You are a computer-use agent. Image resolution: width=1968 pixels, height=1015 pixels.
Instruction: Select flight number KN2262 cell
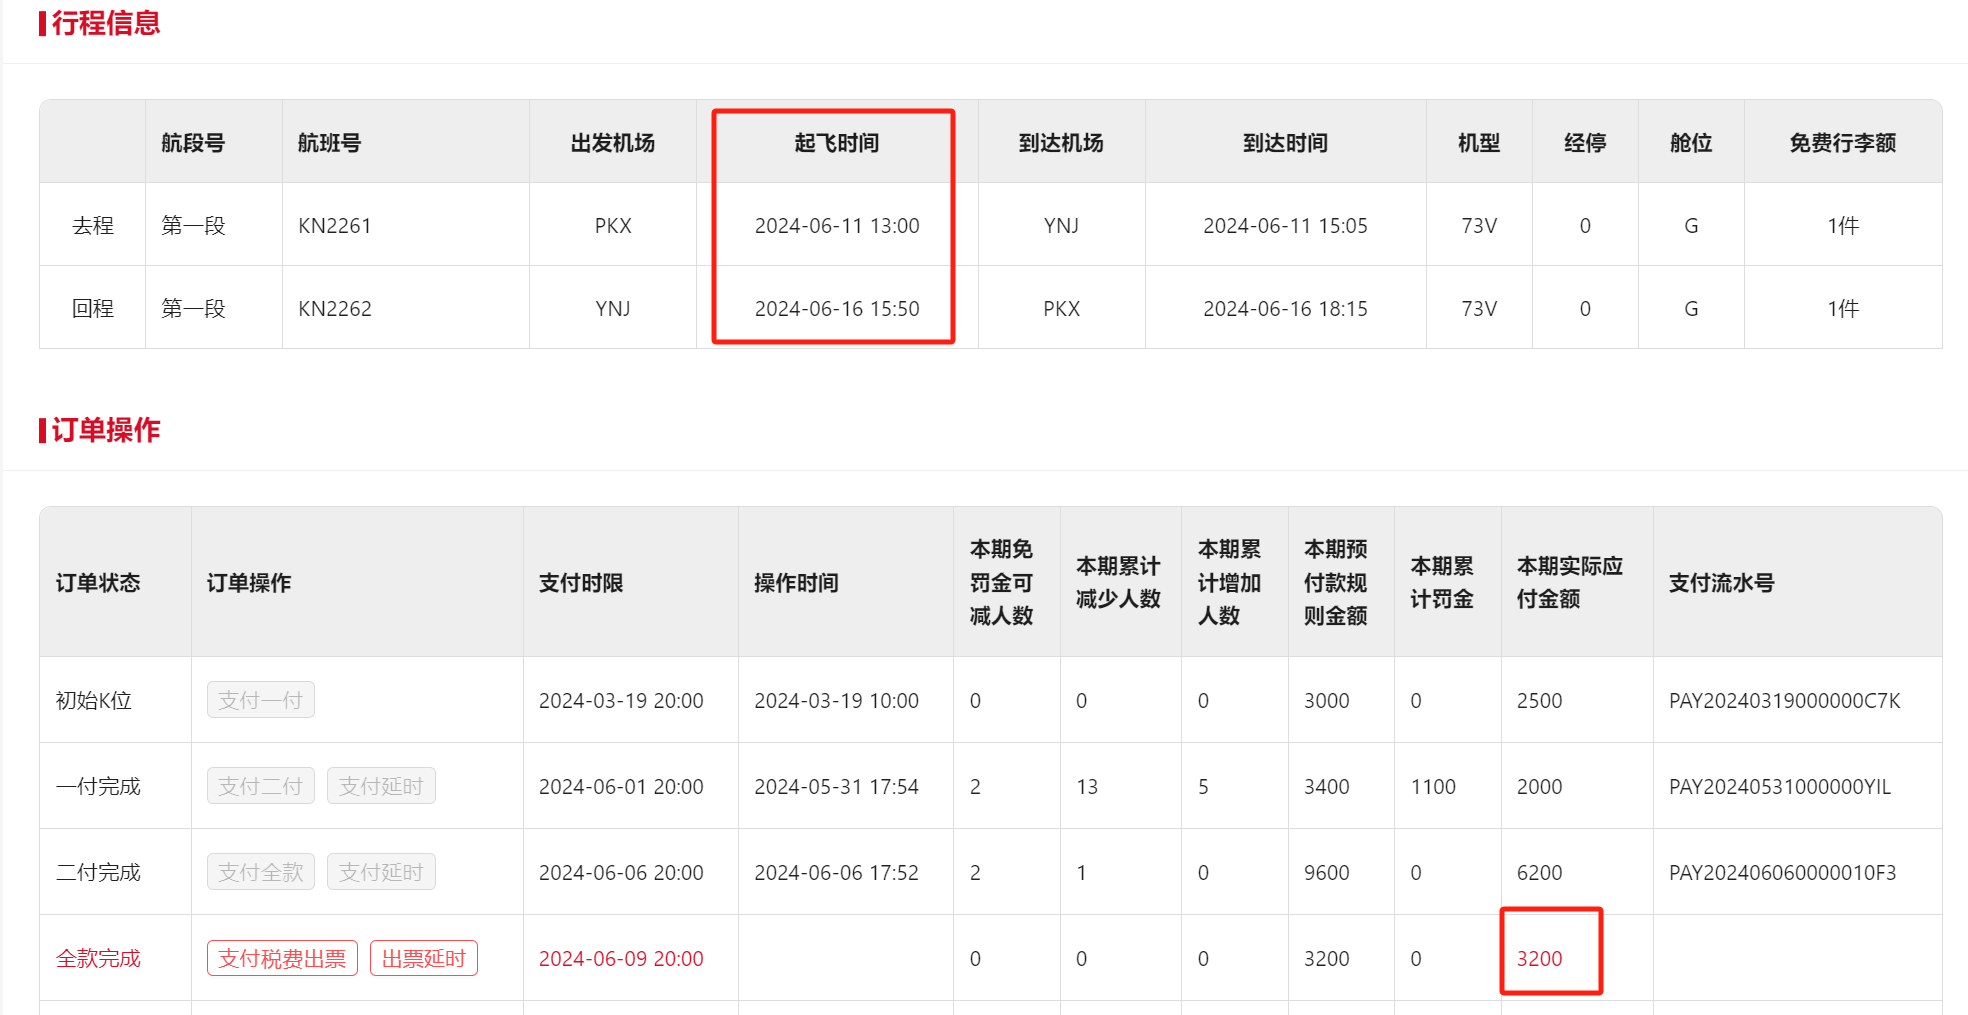pos(335,309)
